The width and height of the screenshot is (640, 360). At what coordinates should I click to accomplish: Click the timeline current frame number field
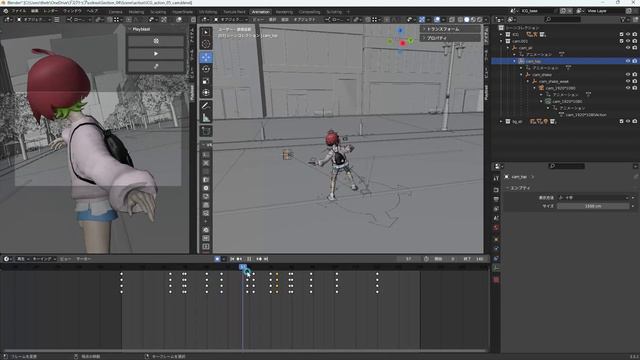409,259
